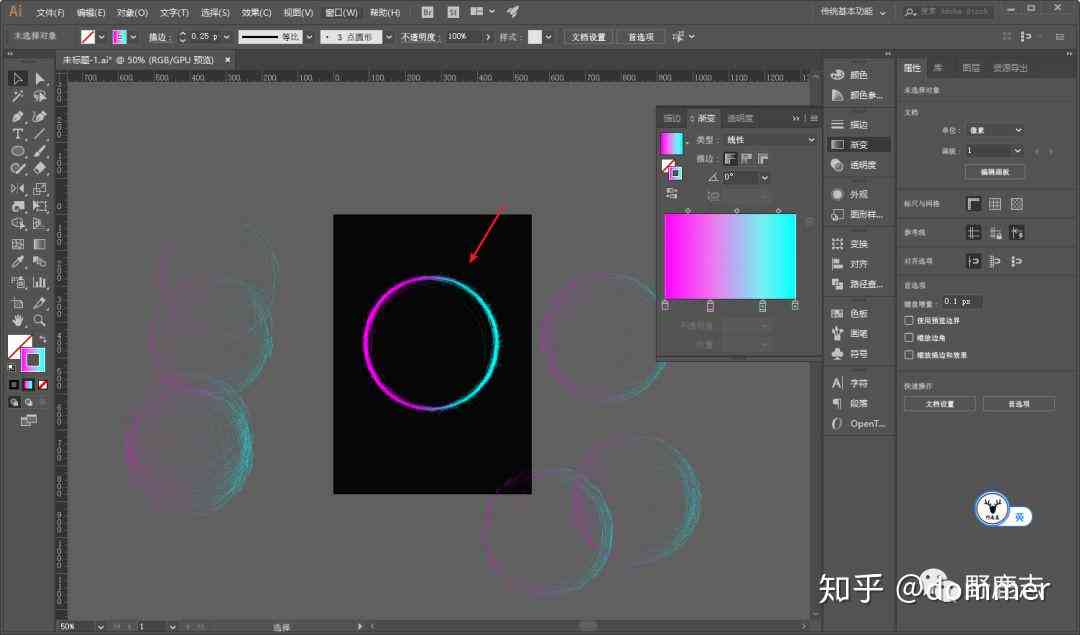
Task: Open the stroke weight dropdown in control bar
Action: click(227, 37)
